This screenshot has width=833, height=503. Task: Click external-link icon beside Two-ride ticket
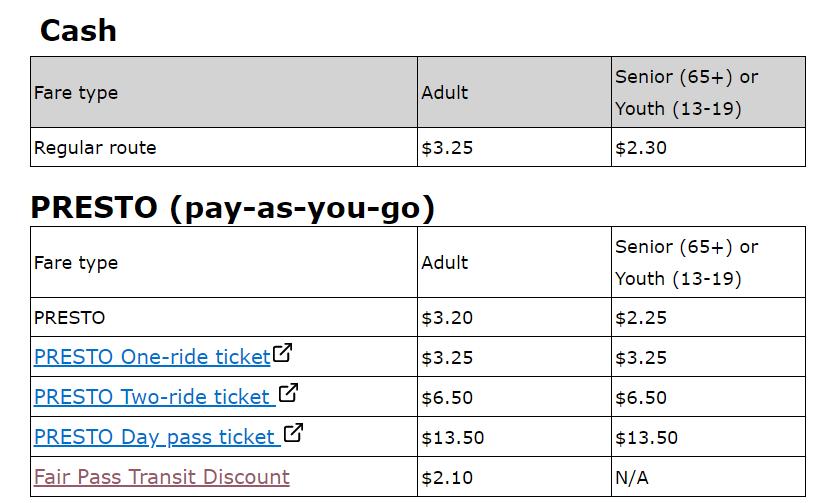[288, 394]
